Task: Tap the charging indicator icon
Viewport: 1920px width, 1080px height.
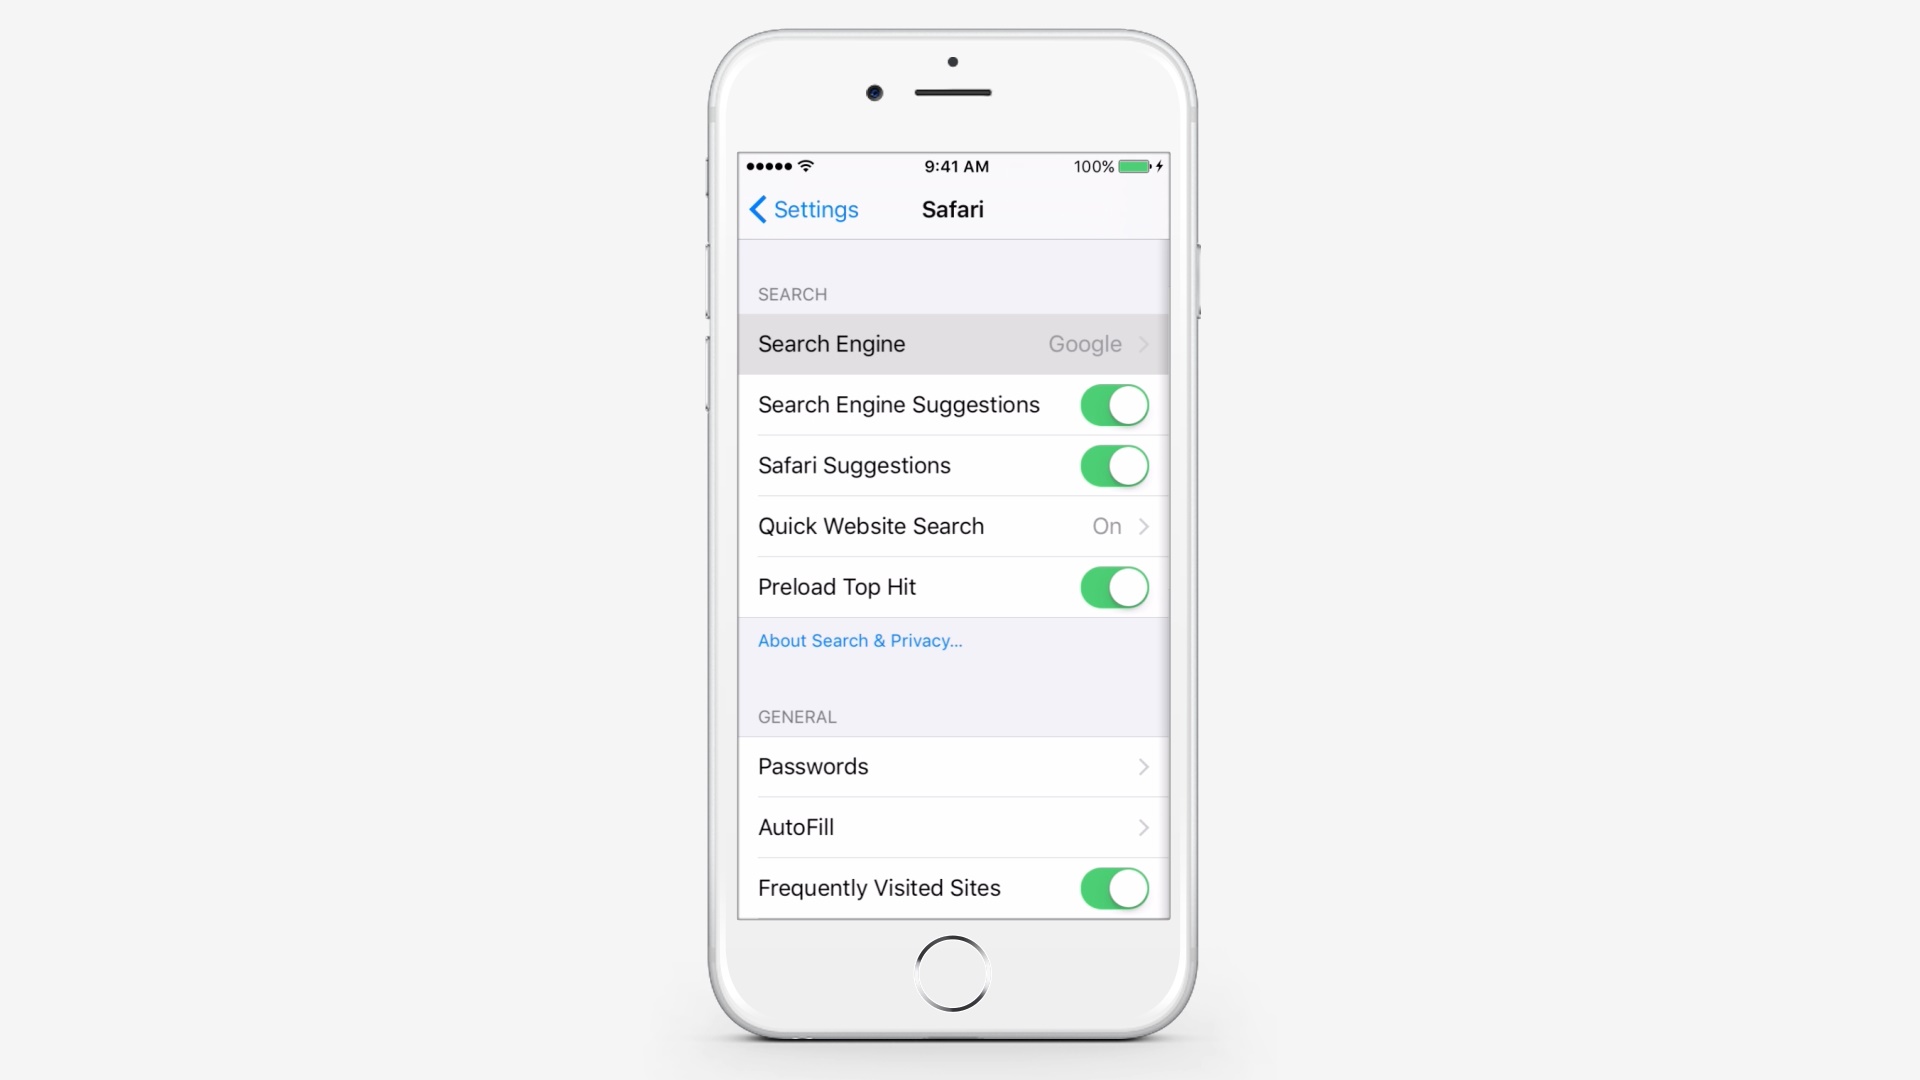Action: [1158, 166]
